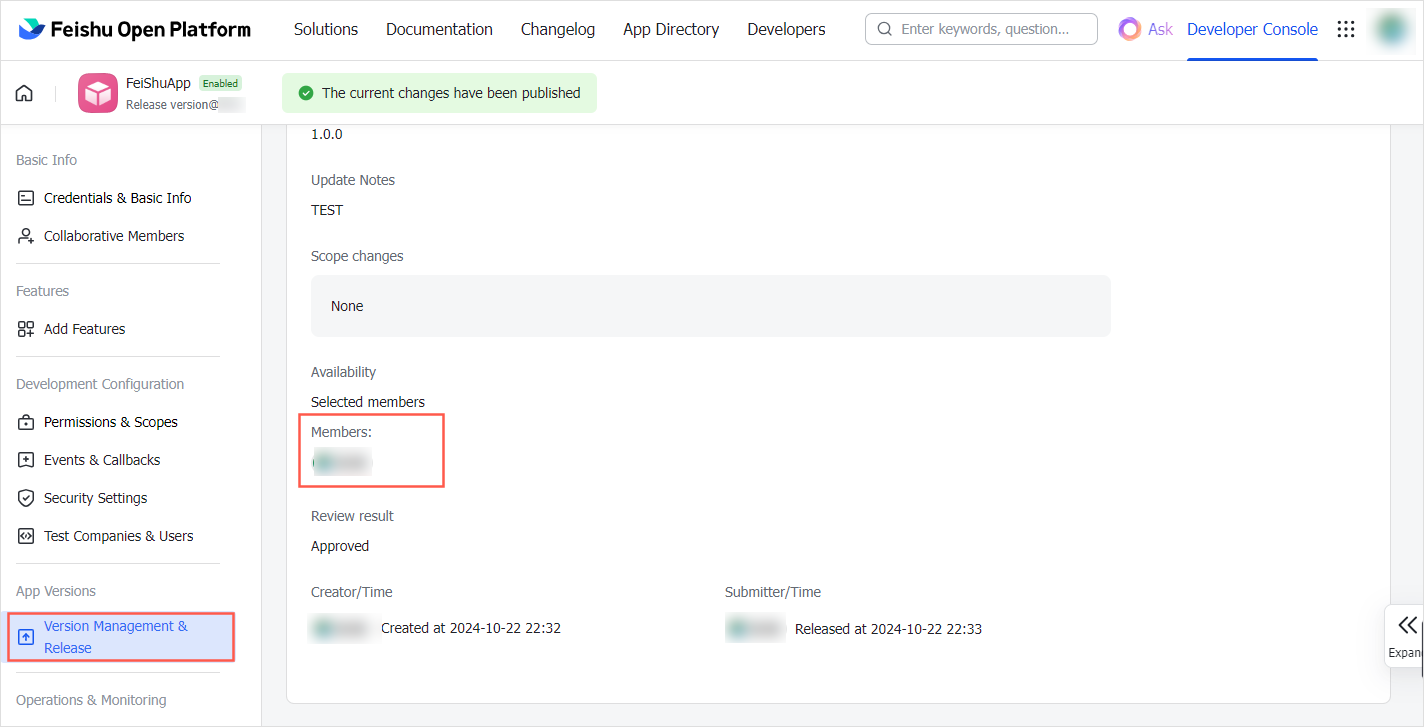Click the Enabled status badge
1424x727 pixels.
220,83
